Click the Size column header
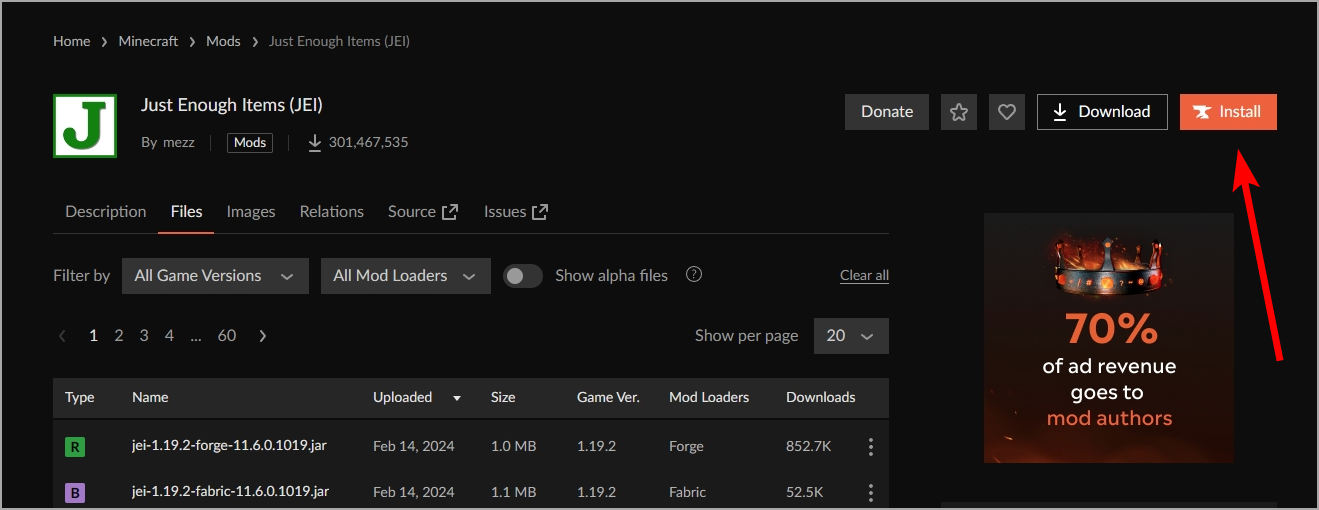Viewport: 1319px width, 510px height. (x=503, y=397)
